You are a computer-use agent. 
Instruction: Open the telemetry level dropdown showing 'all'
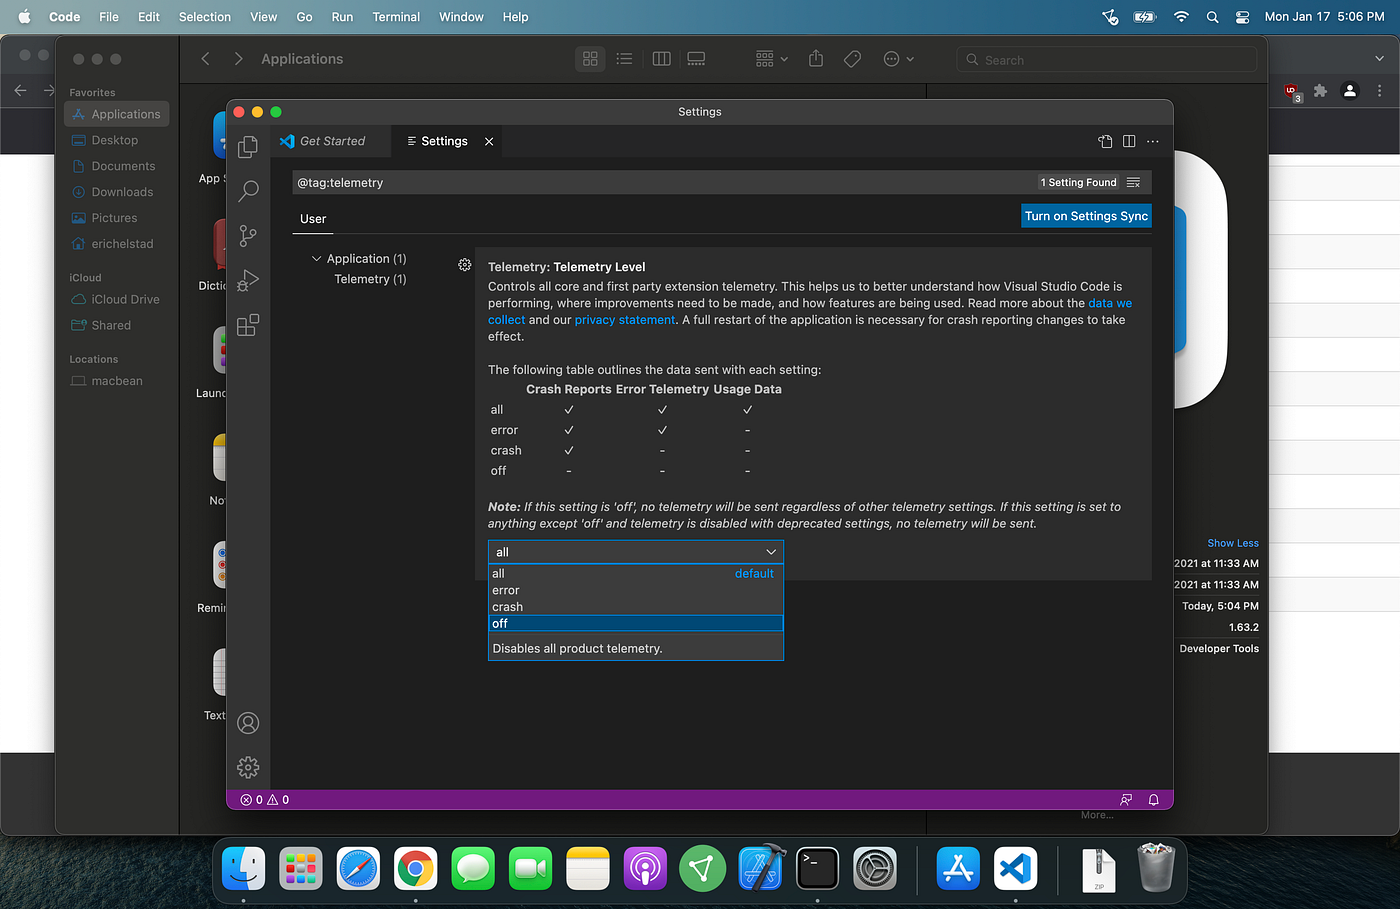(x=635, y=551)
